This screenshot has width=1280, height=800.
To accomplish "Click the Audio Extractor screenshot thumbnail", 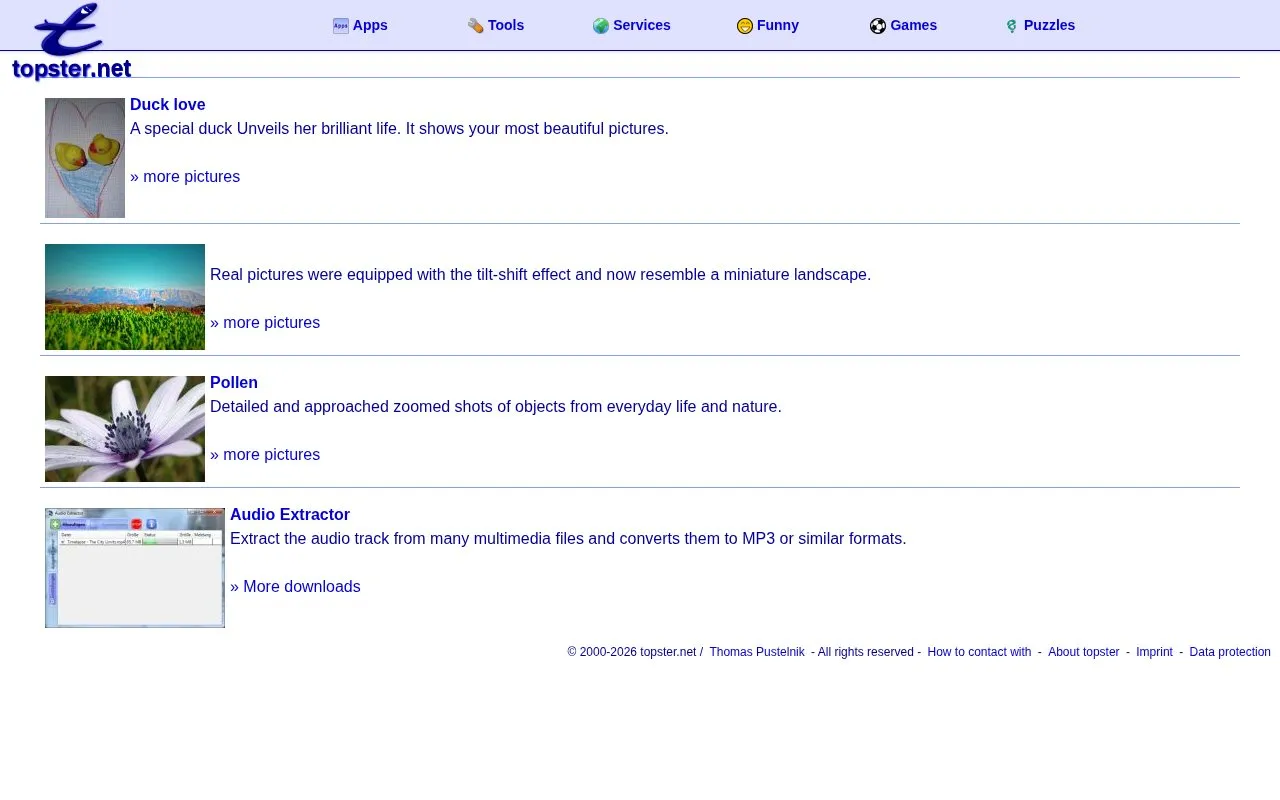I will tap(135, 568).
